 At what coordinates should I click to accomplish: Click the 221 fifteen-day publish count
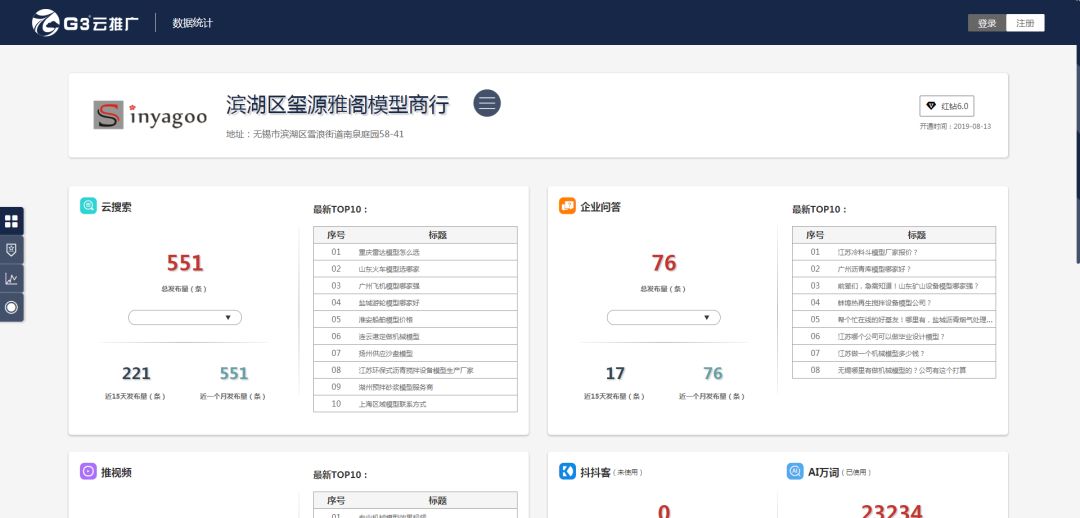(x=136, y=373)
